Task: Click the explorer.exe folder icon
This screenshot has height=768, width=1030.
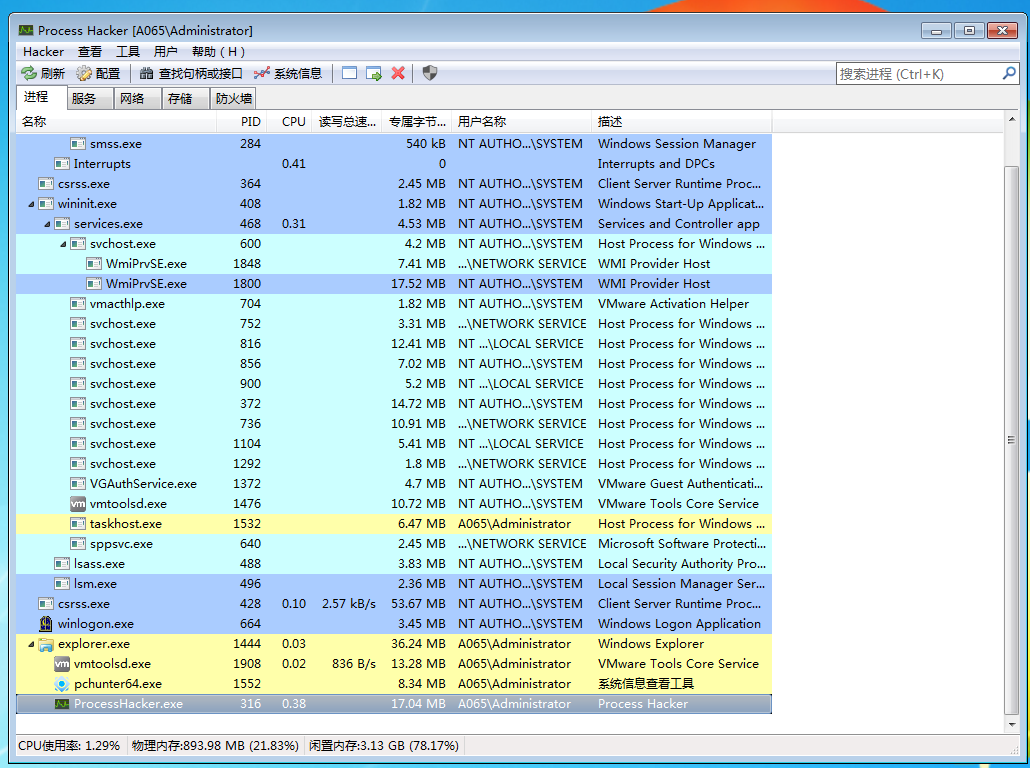Action: click(46, 644)
